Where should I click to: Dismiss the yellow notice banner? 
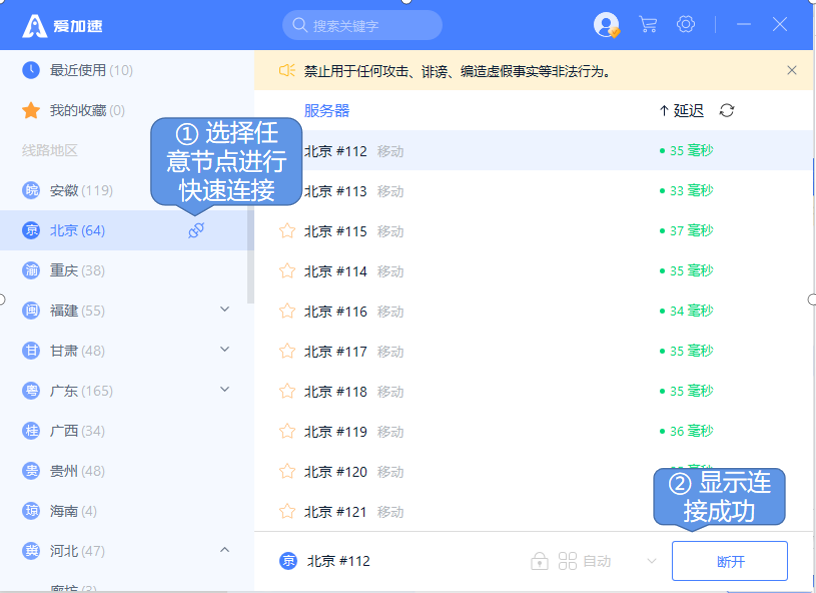[792, 71]
